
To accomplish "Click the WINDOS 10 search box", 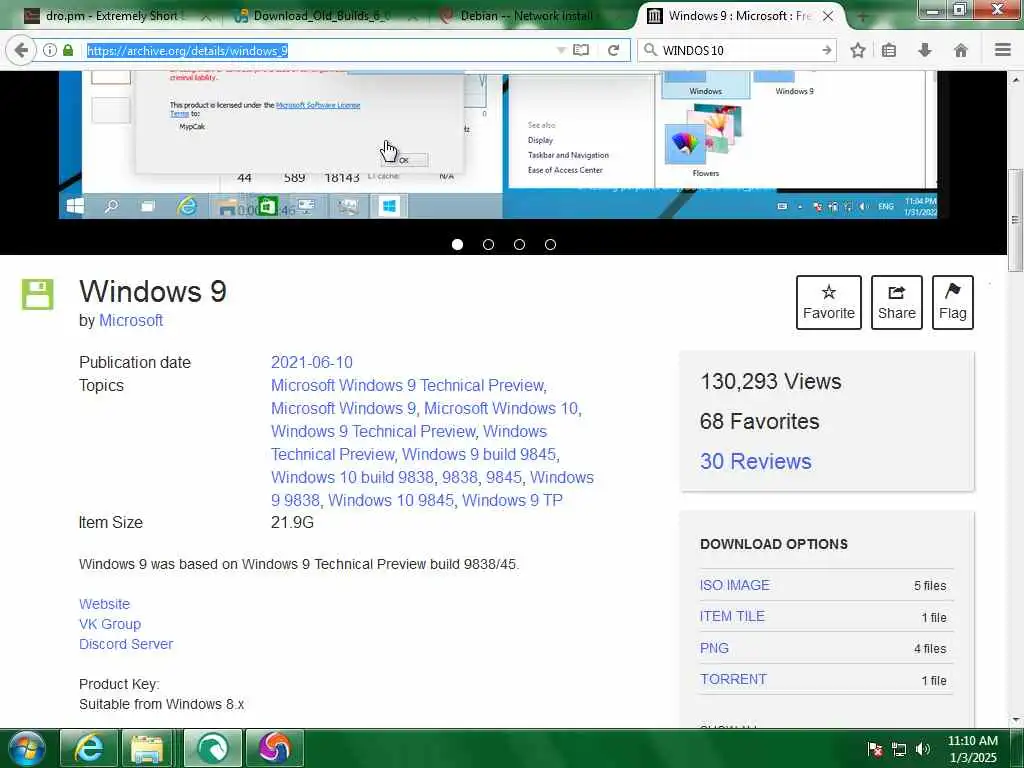I will pos(737,50).
